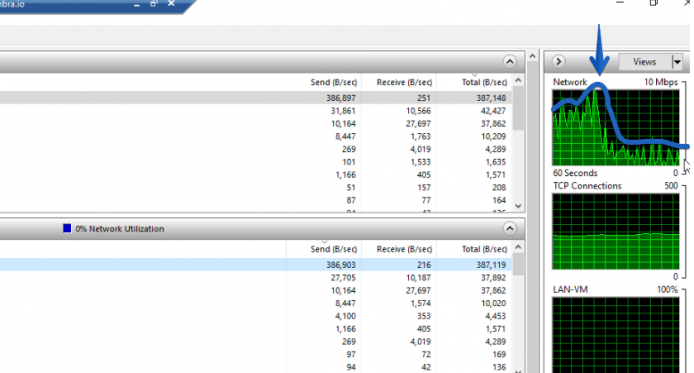Click the send value 386,897
This screenshot has width=694, height=373.
[341, 98]
